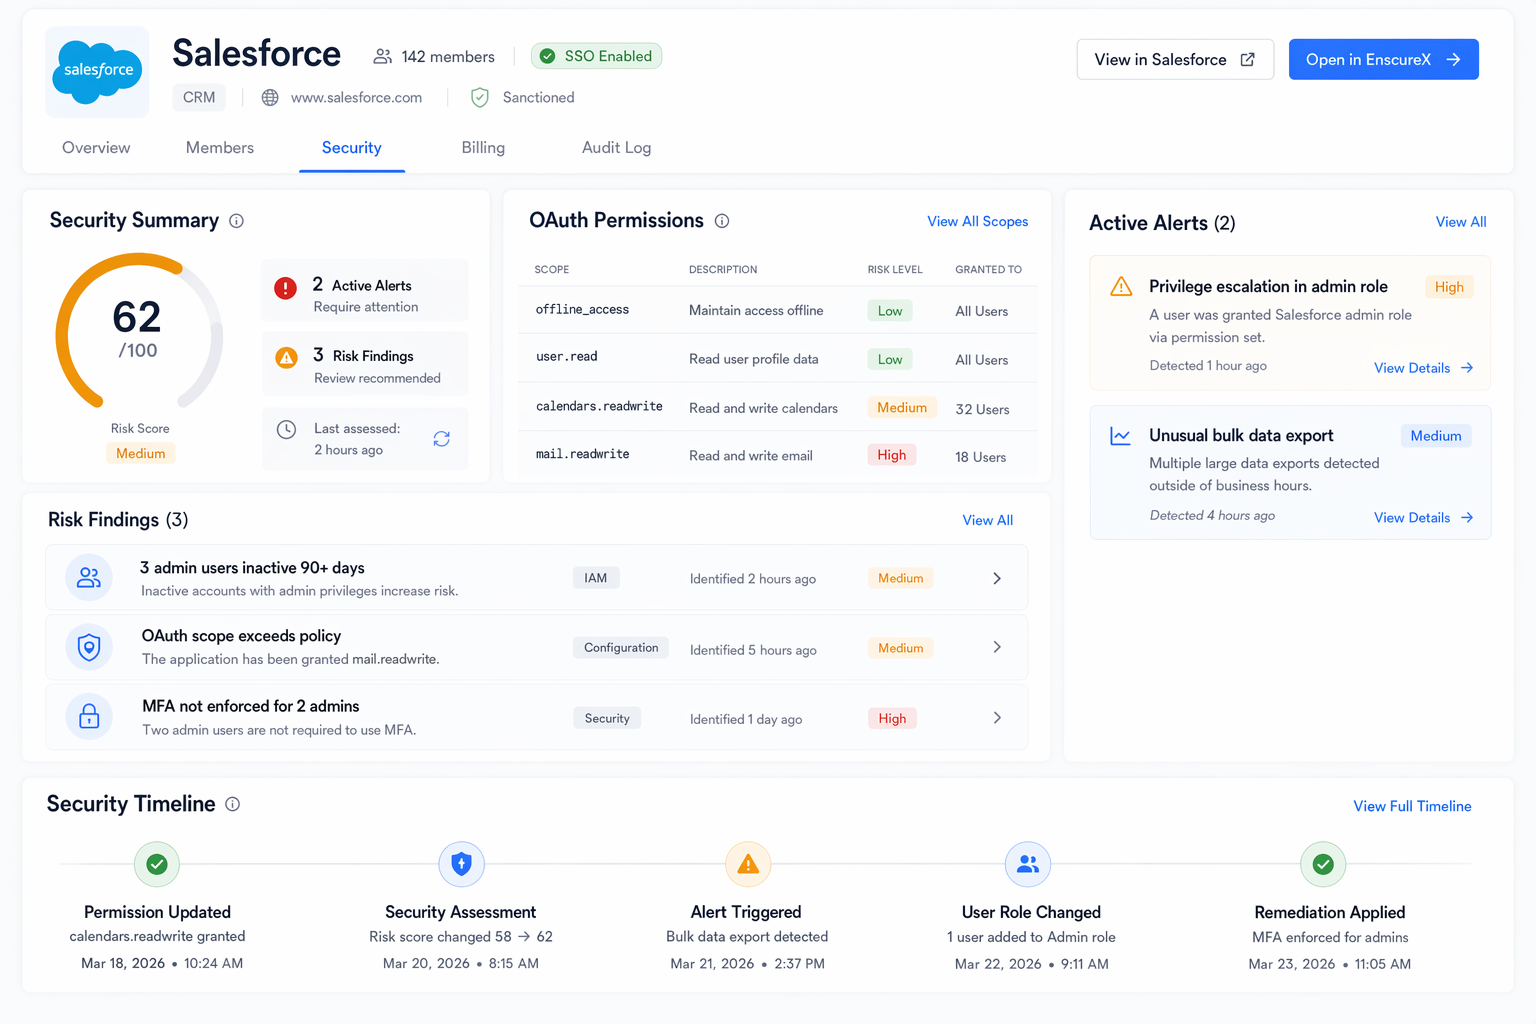Image resolution: width=1536 pixels, height=1024 pixels.
Task: Click the Alert Triggered warning marker on timeline
Action: 747,863
